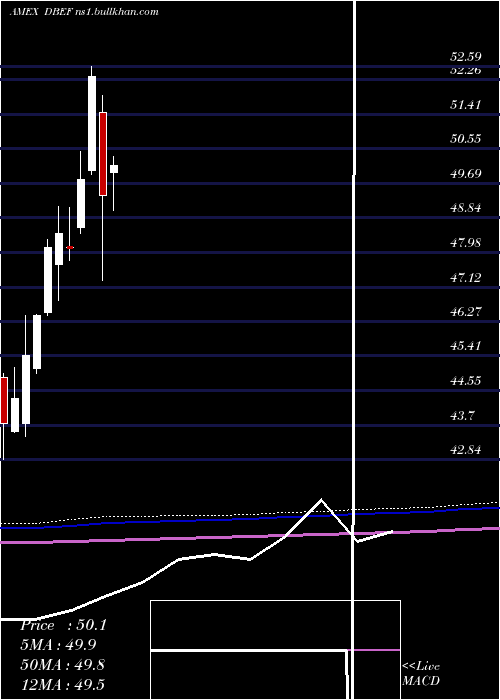
Task: Click the peak of the white MACD line
Action: point(321,499)
